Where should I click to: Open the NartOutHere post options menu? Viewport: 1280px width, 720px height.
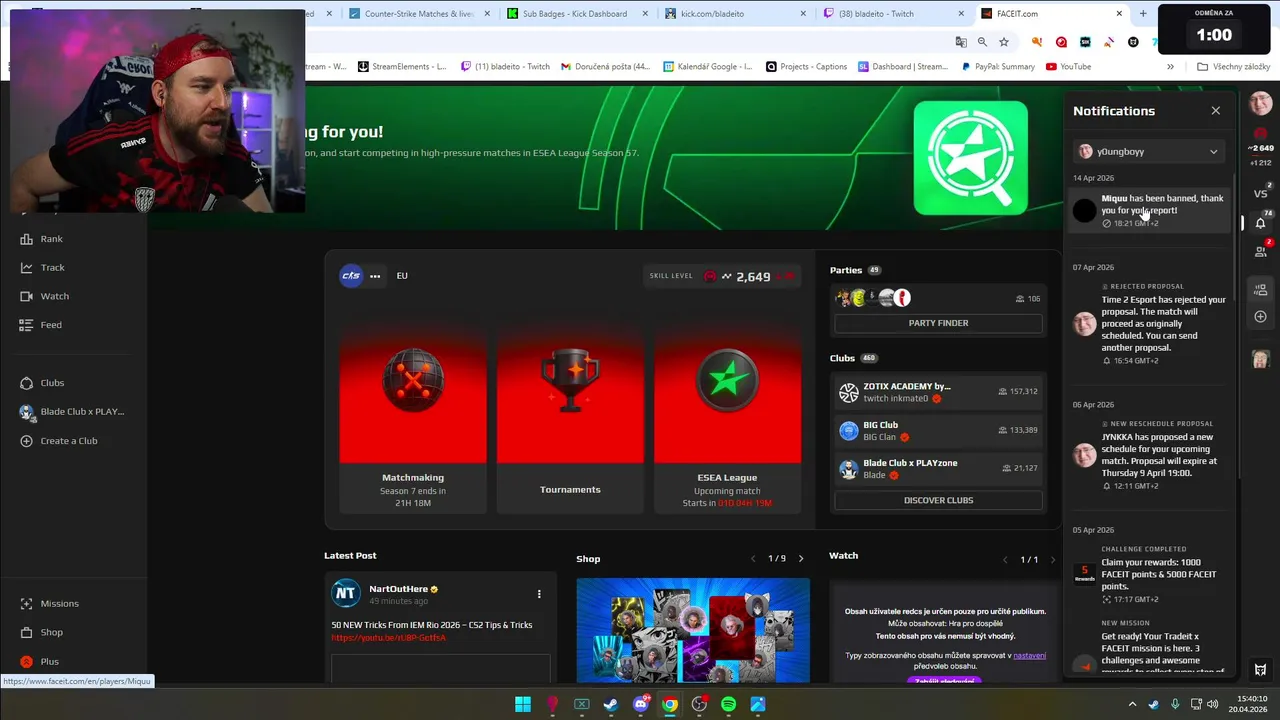(x=539, y=594)
